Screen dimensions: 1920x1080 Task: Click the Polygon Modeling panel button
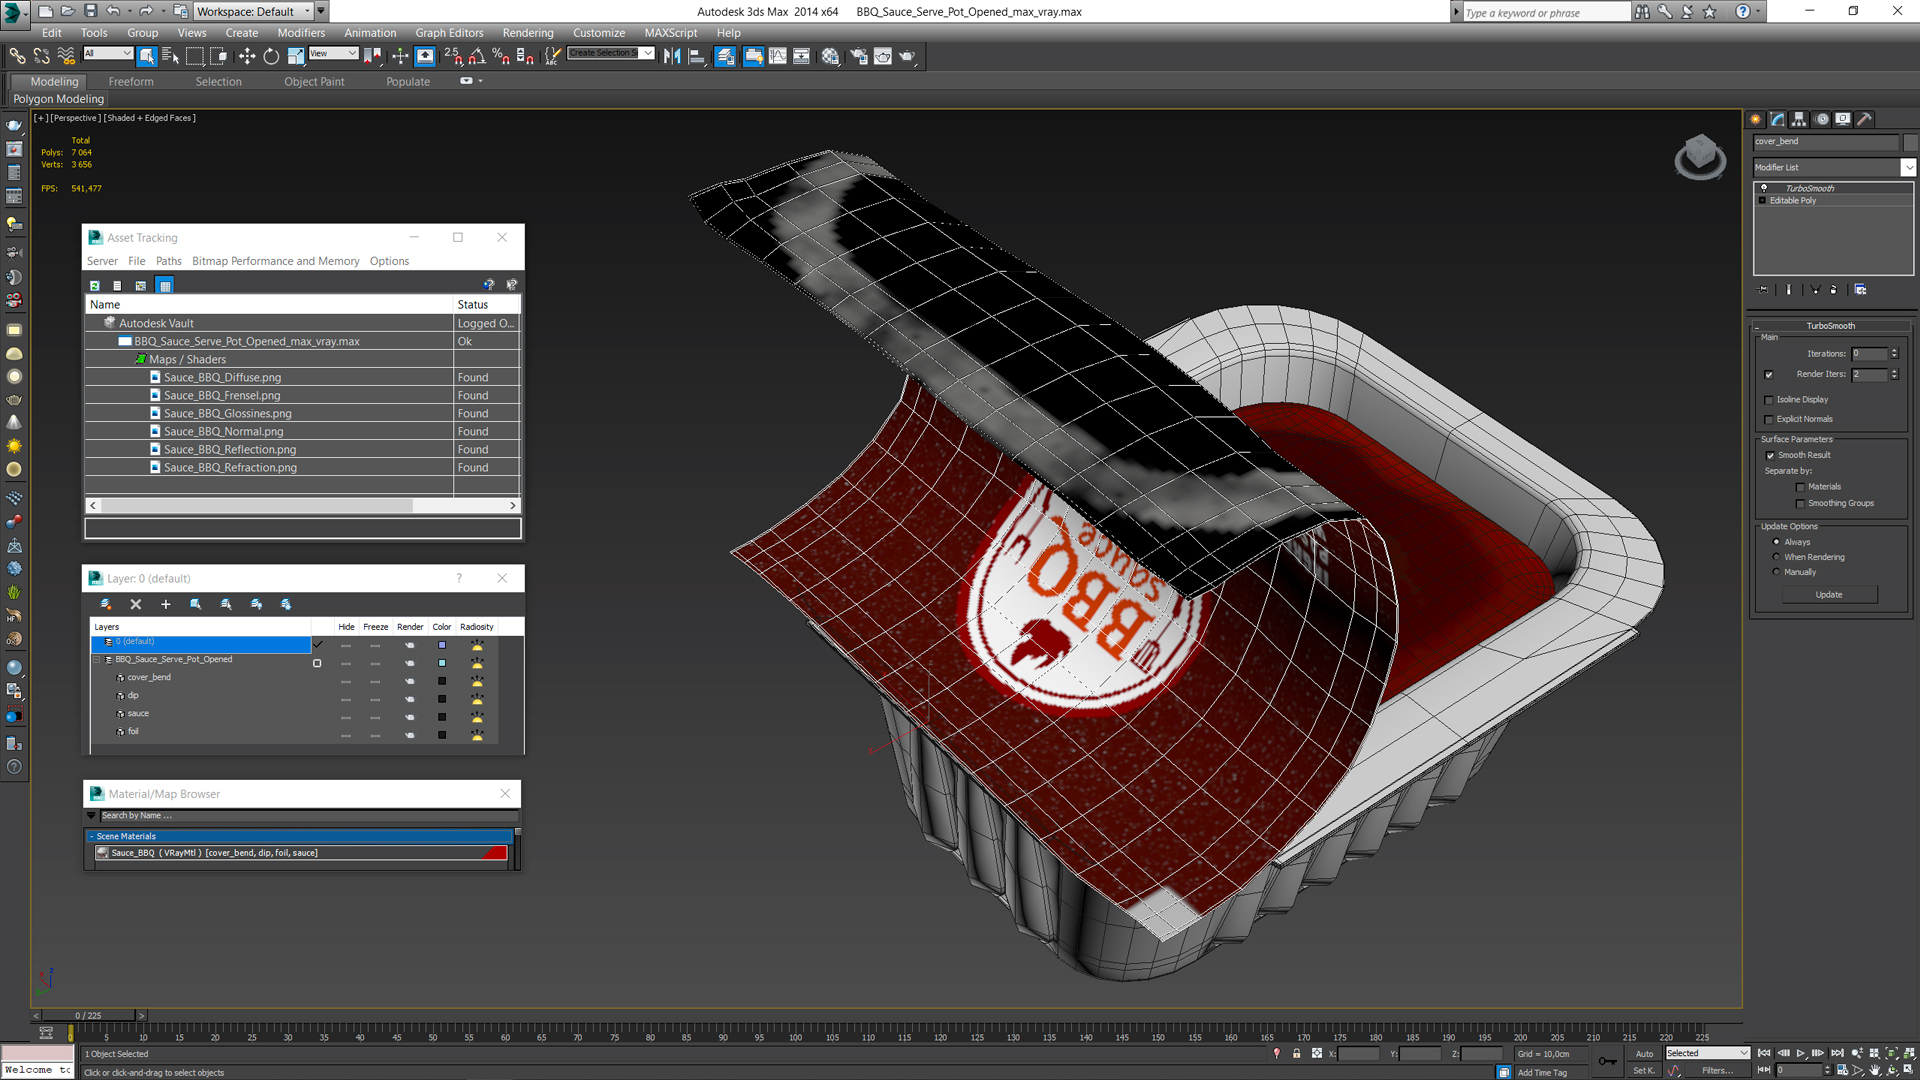[58, 99]
